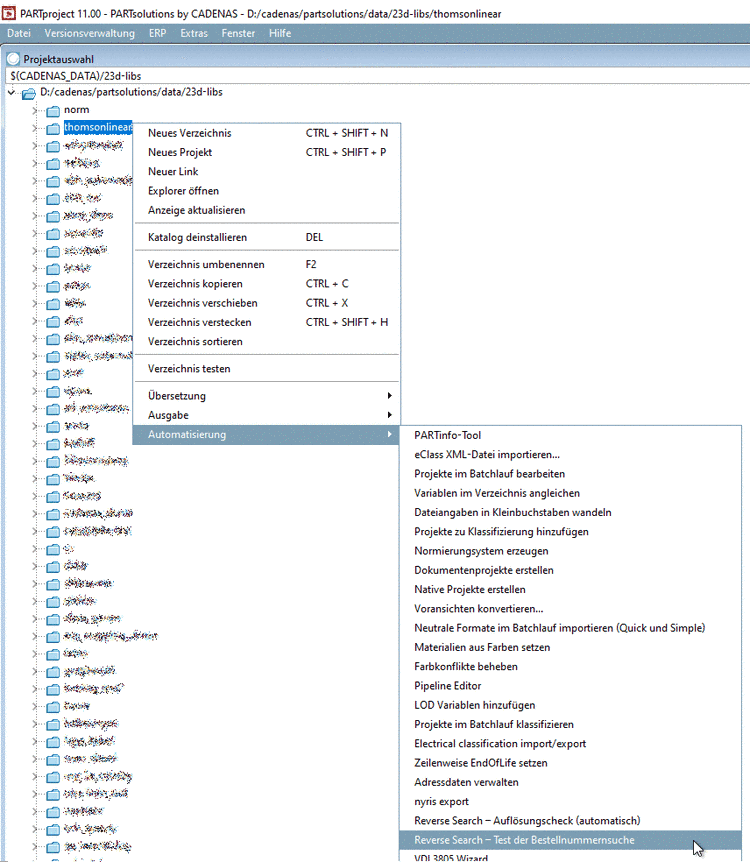The height and width of the screenshot is (862, 750).
Task: Open the Datei menu
Action: coord(19,33)
